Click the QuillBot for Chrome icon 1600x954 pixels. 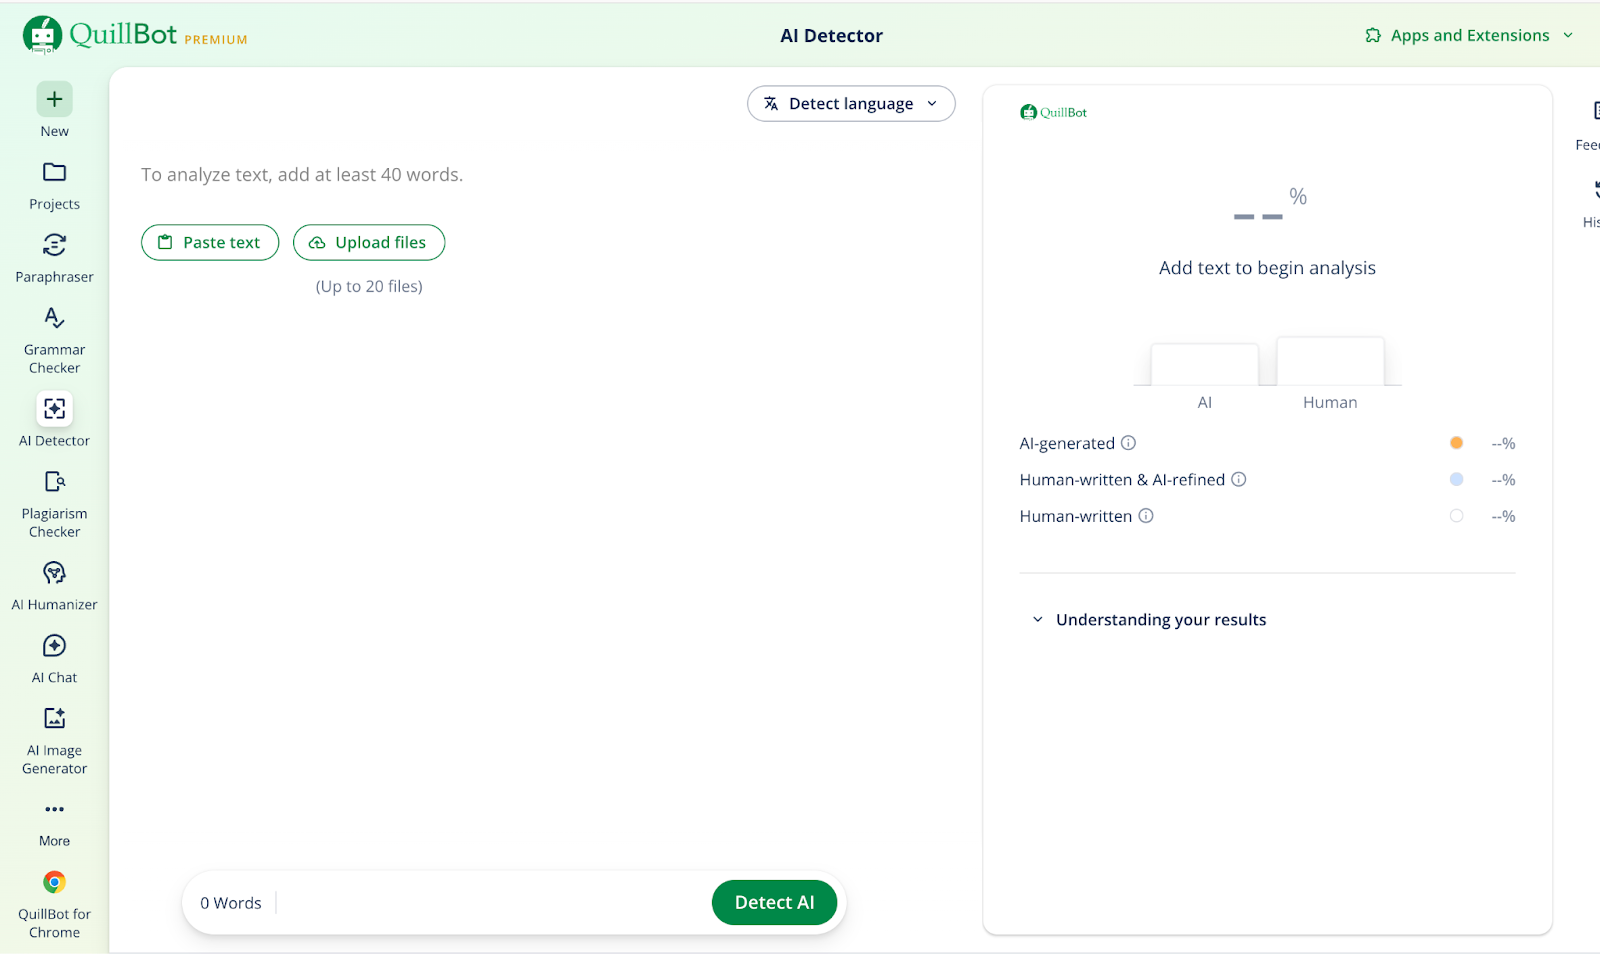click(x=54, y=882)
